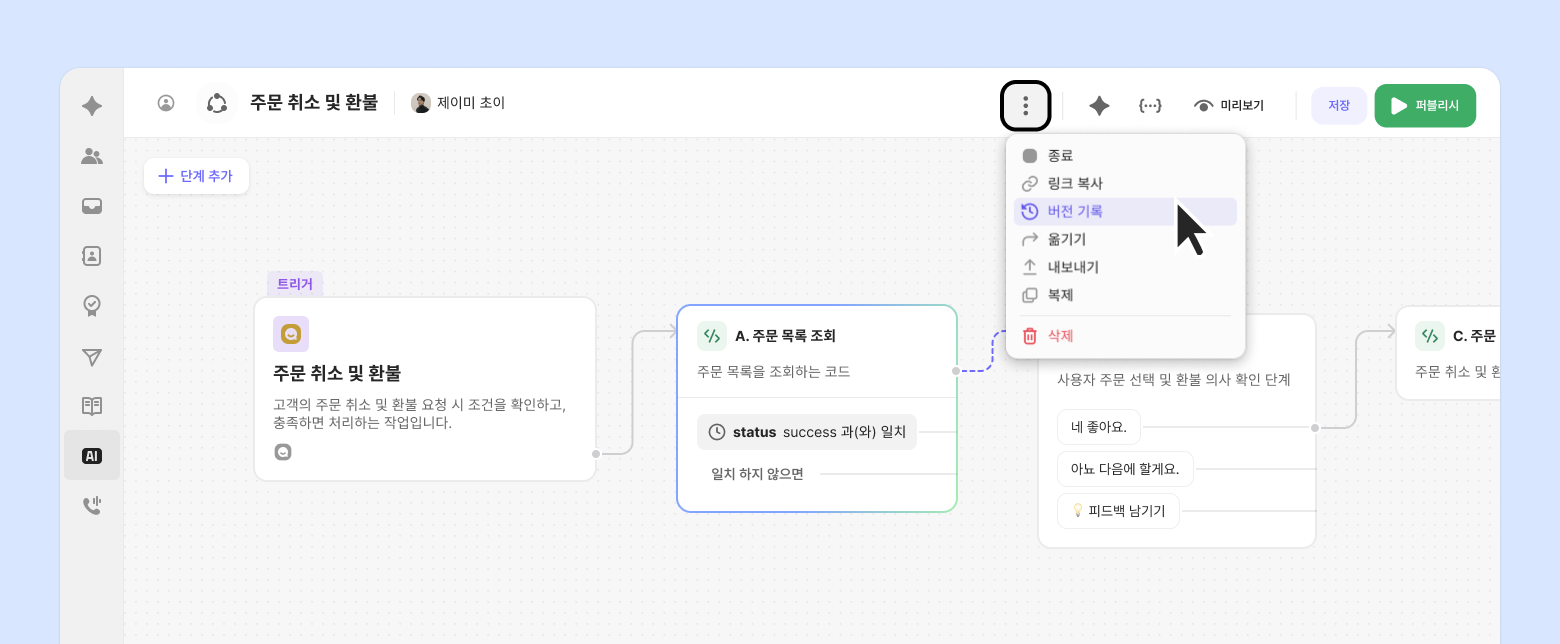This screenshot has height=644, width=1560.
Task: Select the 네 좋아요. response option
Action: 1098,428
